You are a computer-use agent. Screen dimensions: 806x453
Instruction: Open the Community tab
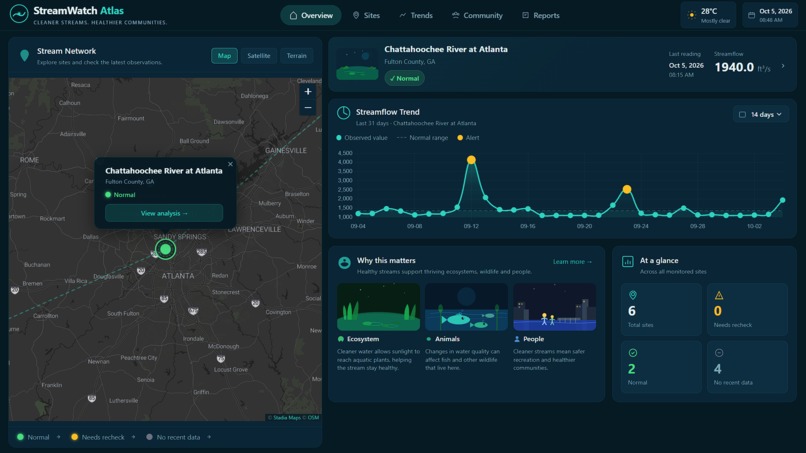click(477, 15)
